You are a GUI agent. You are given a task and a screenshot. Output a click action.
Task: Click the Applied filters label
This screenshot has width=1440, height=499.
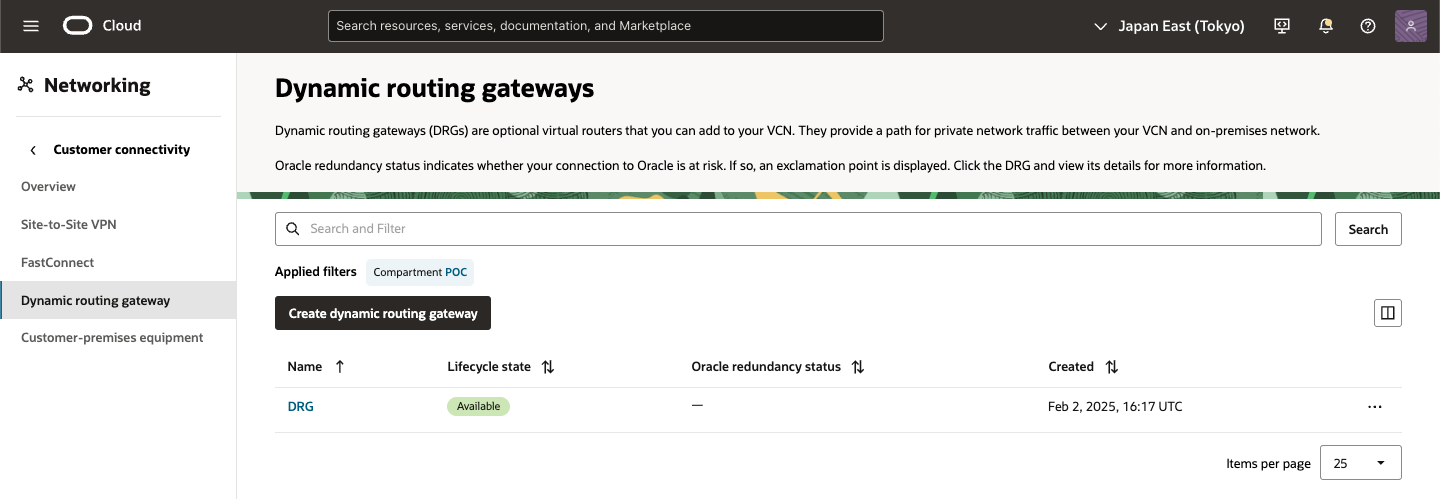(x=316, y=272)
